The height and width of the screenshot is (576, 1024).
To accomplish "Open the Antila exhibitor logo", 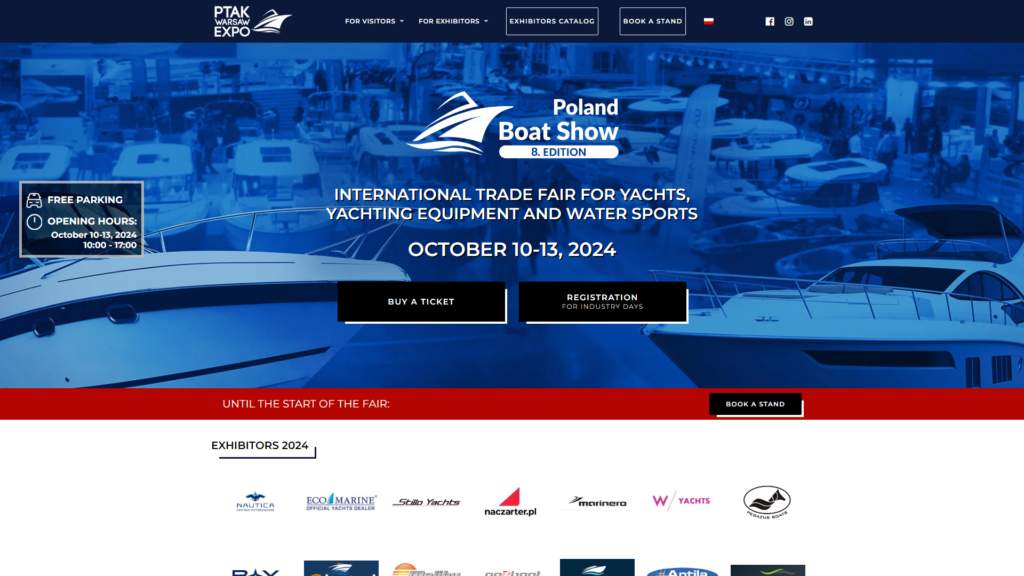I will point(682,571).
